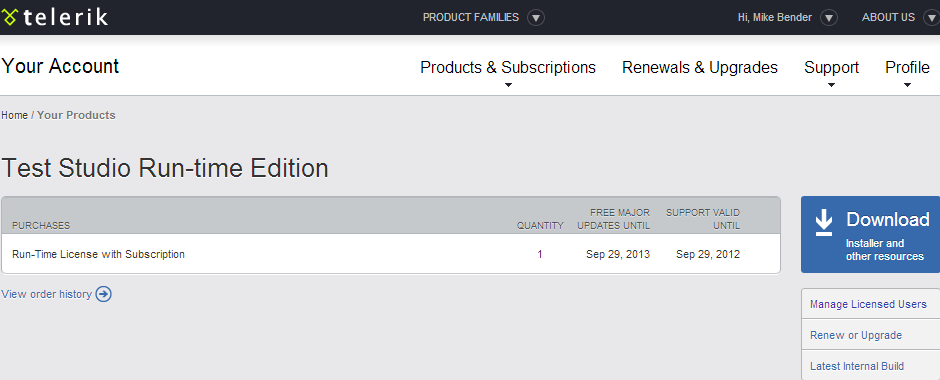Click the Telerik logo

point(55,17)
